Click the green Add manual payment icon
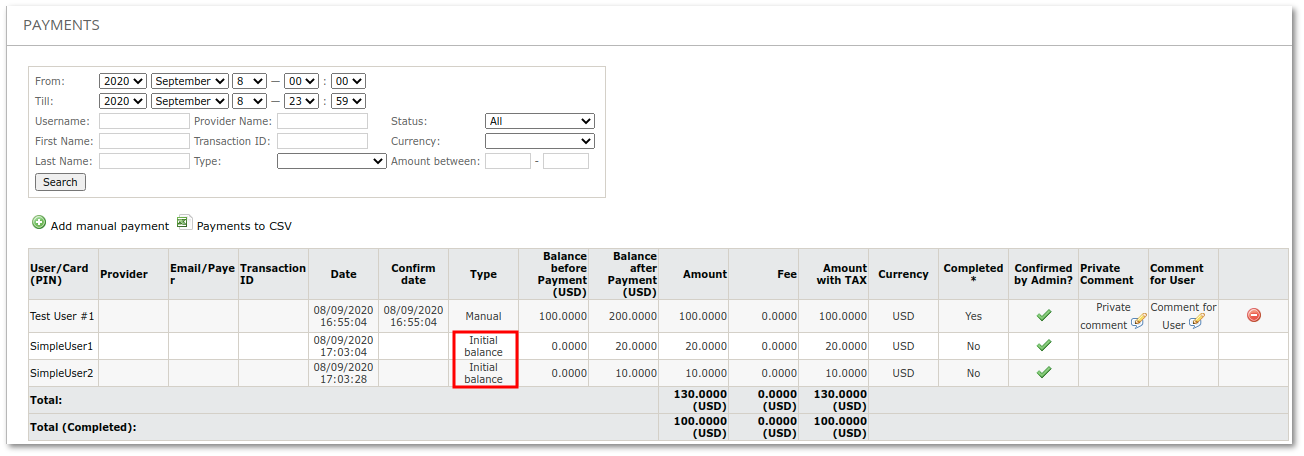 pyautogui.click(x=39, y=223)
